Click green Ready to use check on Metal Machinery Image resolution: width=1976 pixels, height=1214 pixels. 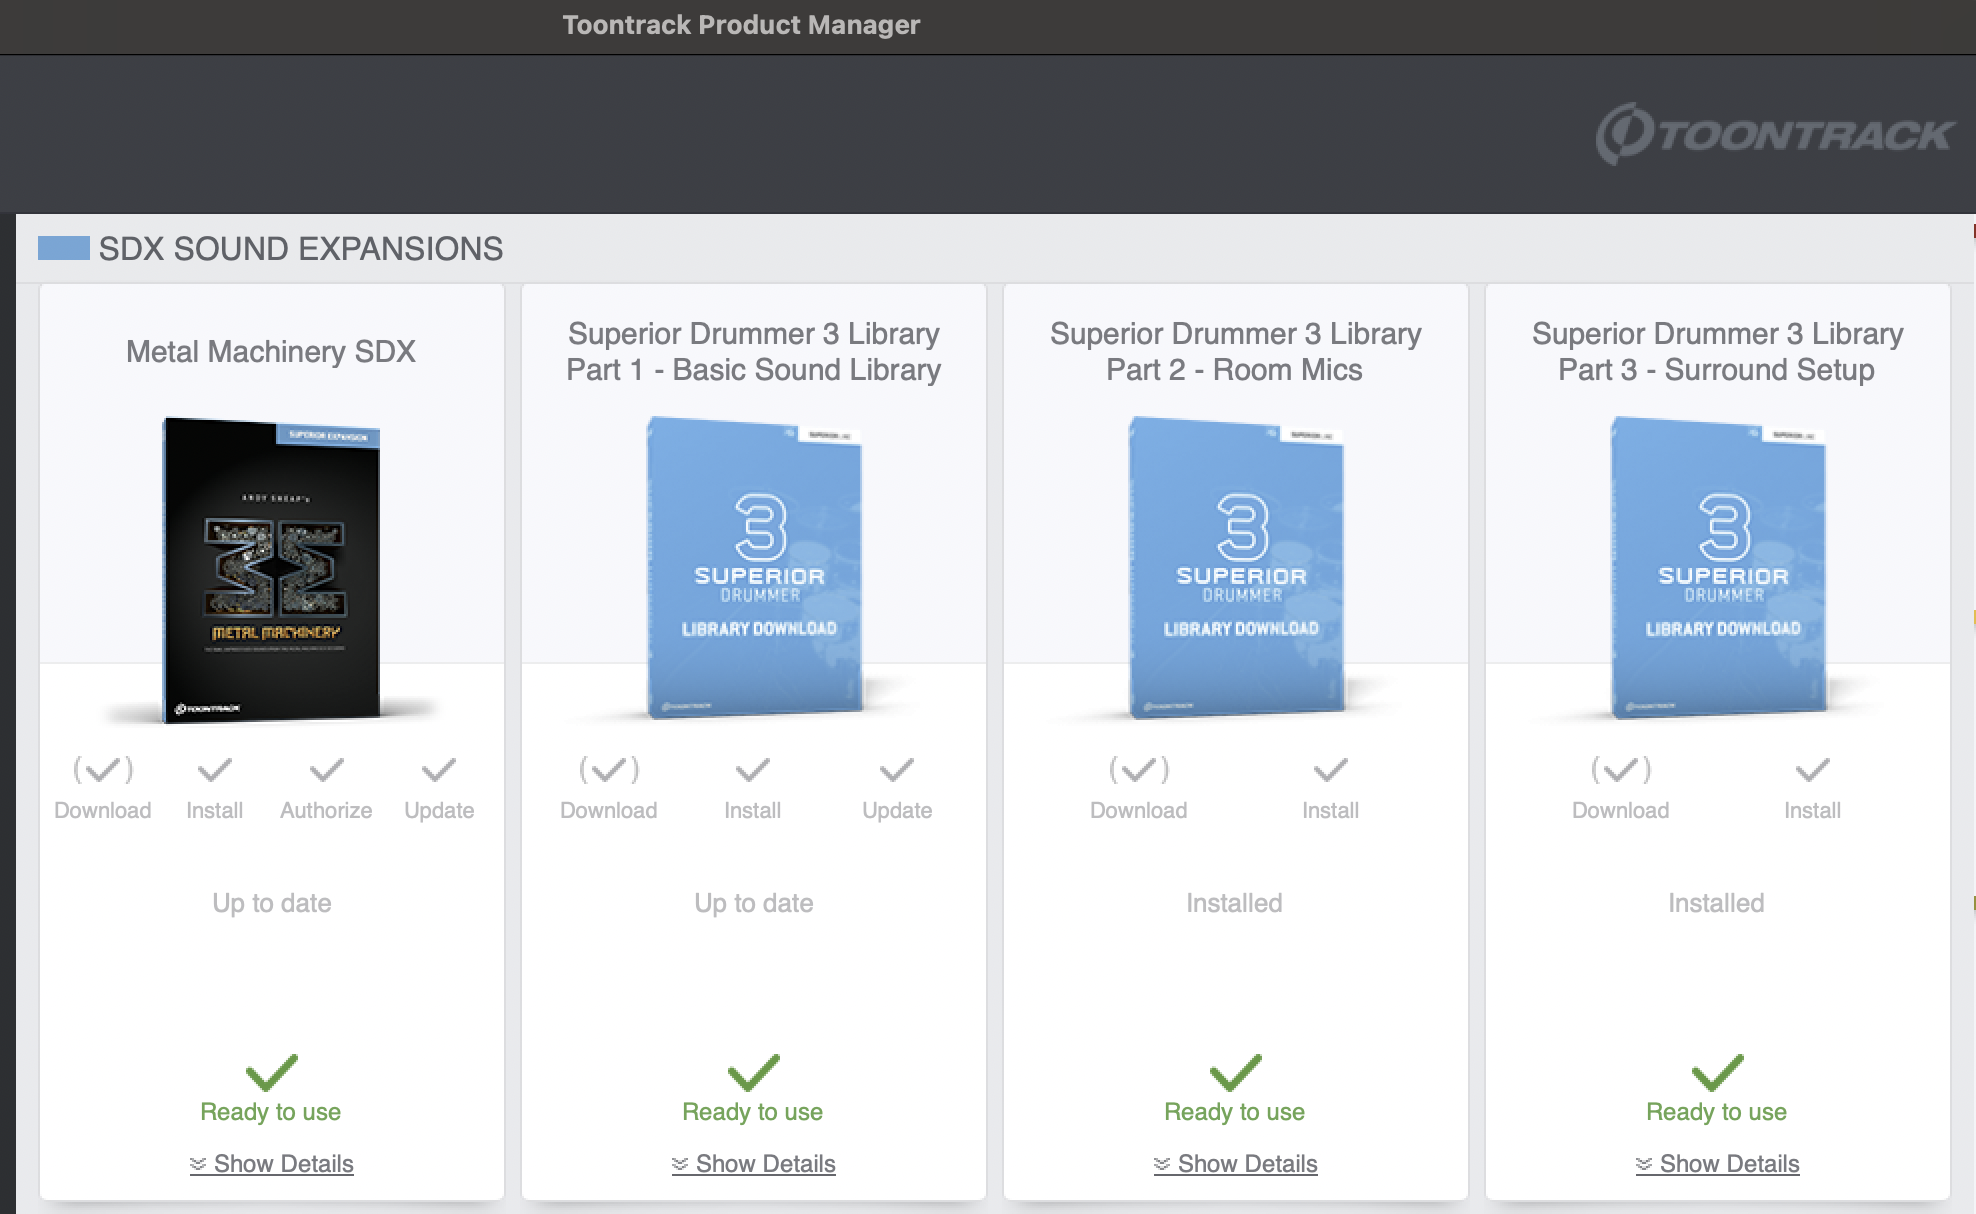(x=271, y=1073)
